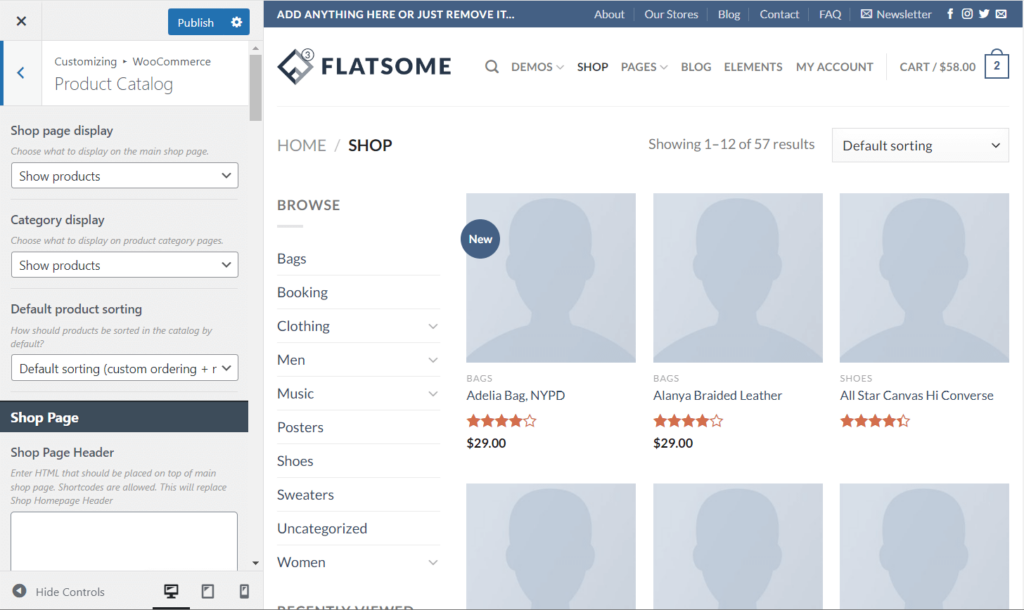Open the Default sorting dropdown on the shop
This screenshot has width=1024, height=610.
[919, 145]
